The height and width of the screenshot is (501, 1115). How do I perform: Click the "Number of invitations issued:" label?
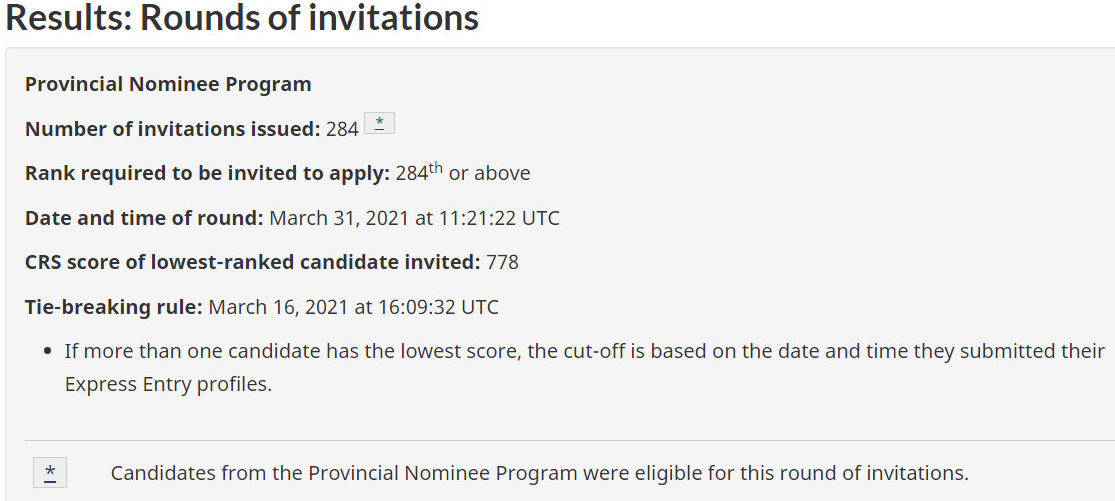(172, 129)
